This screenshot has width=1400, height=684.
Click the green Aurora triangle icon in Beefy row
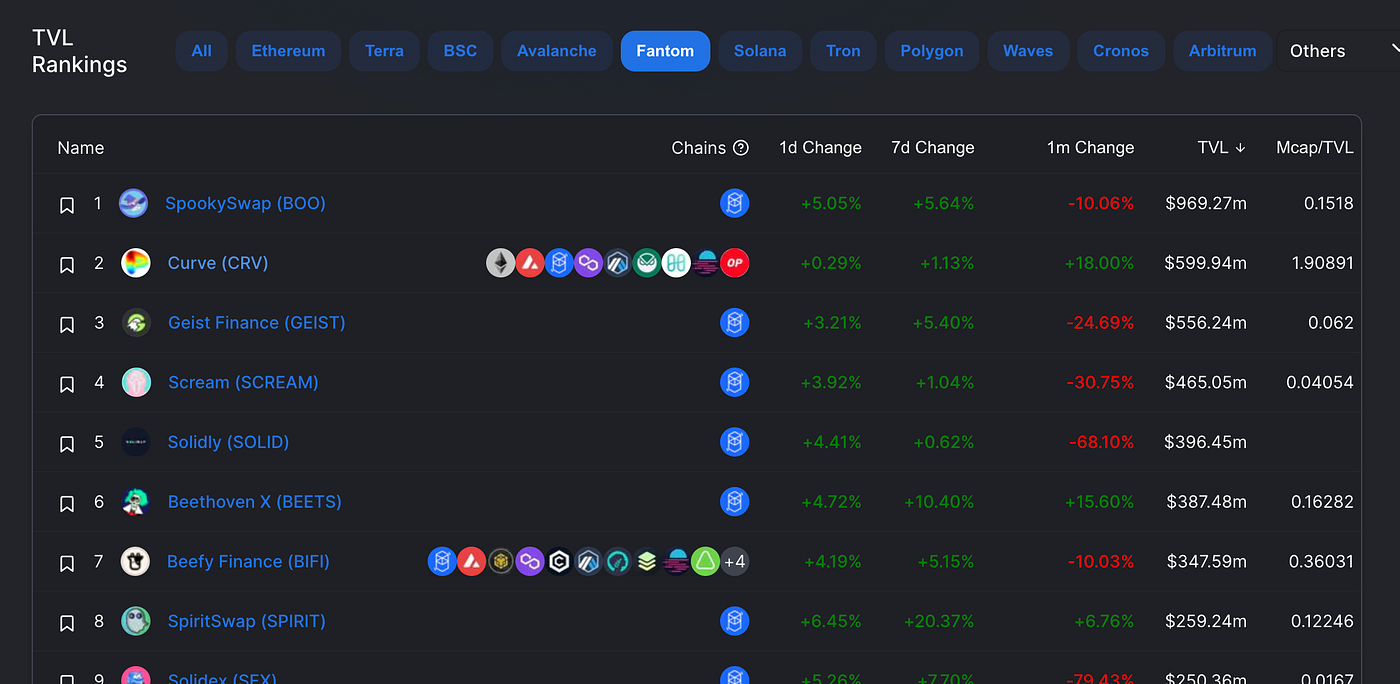tap(706, 561)
